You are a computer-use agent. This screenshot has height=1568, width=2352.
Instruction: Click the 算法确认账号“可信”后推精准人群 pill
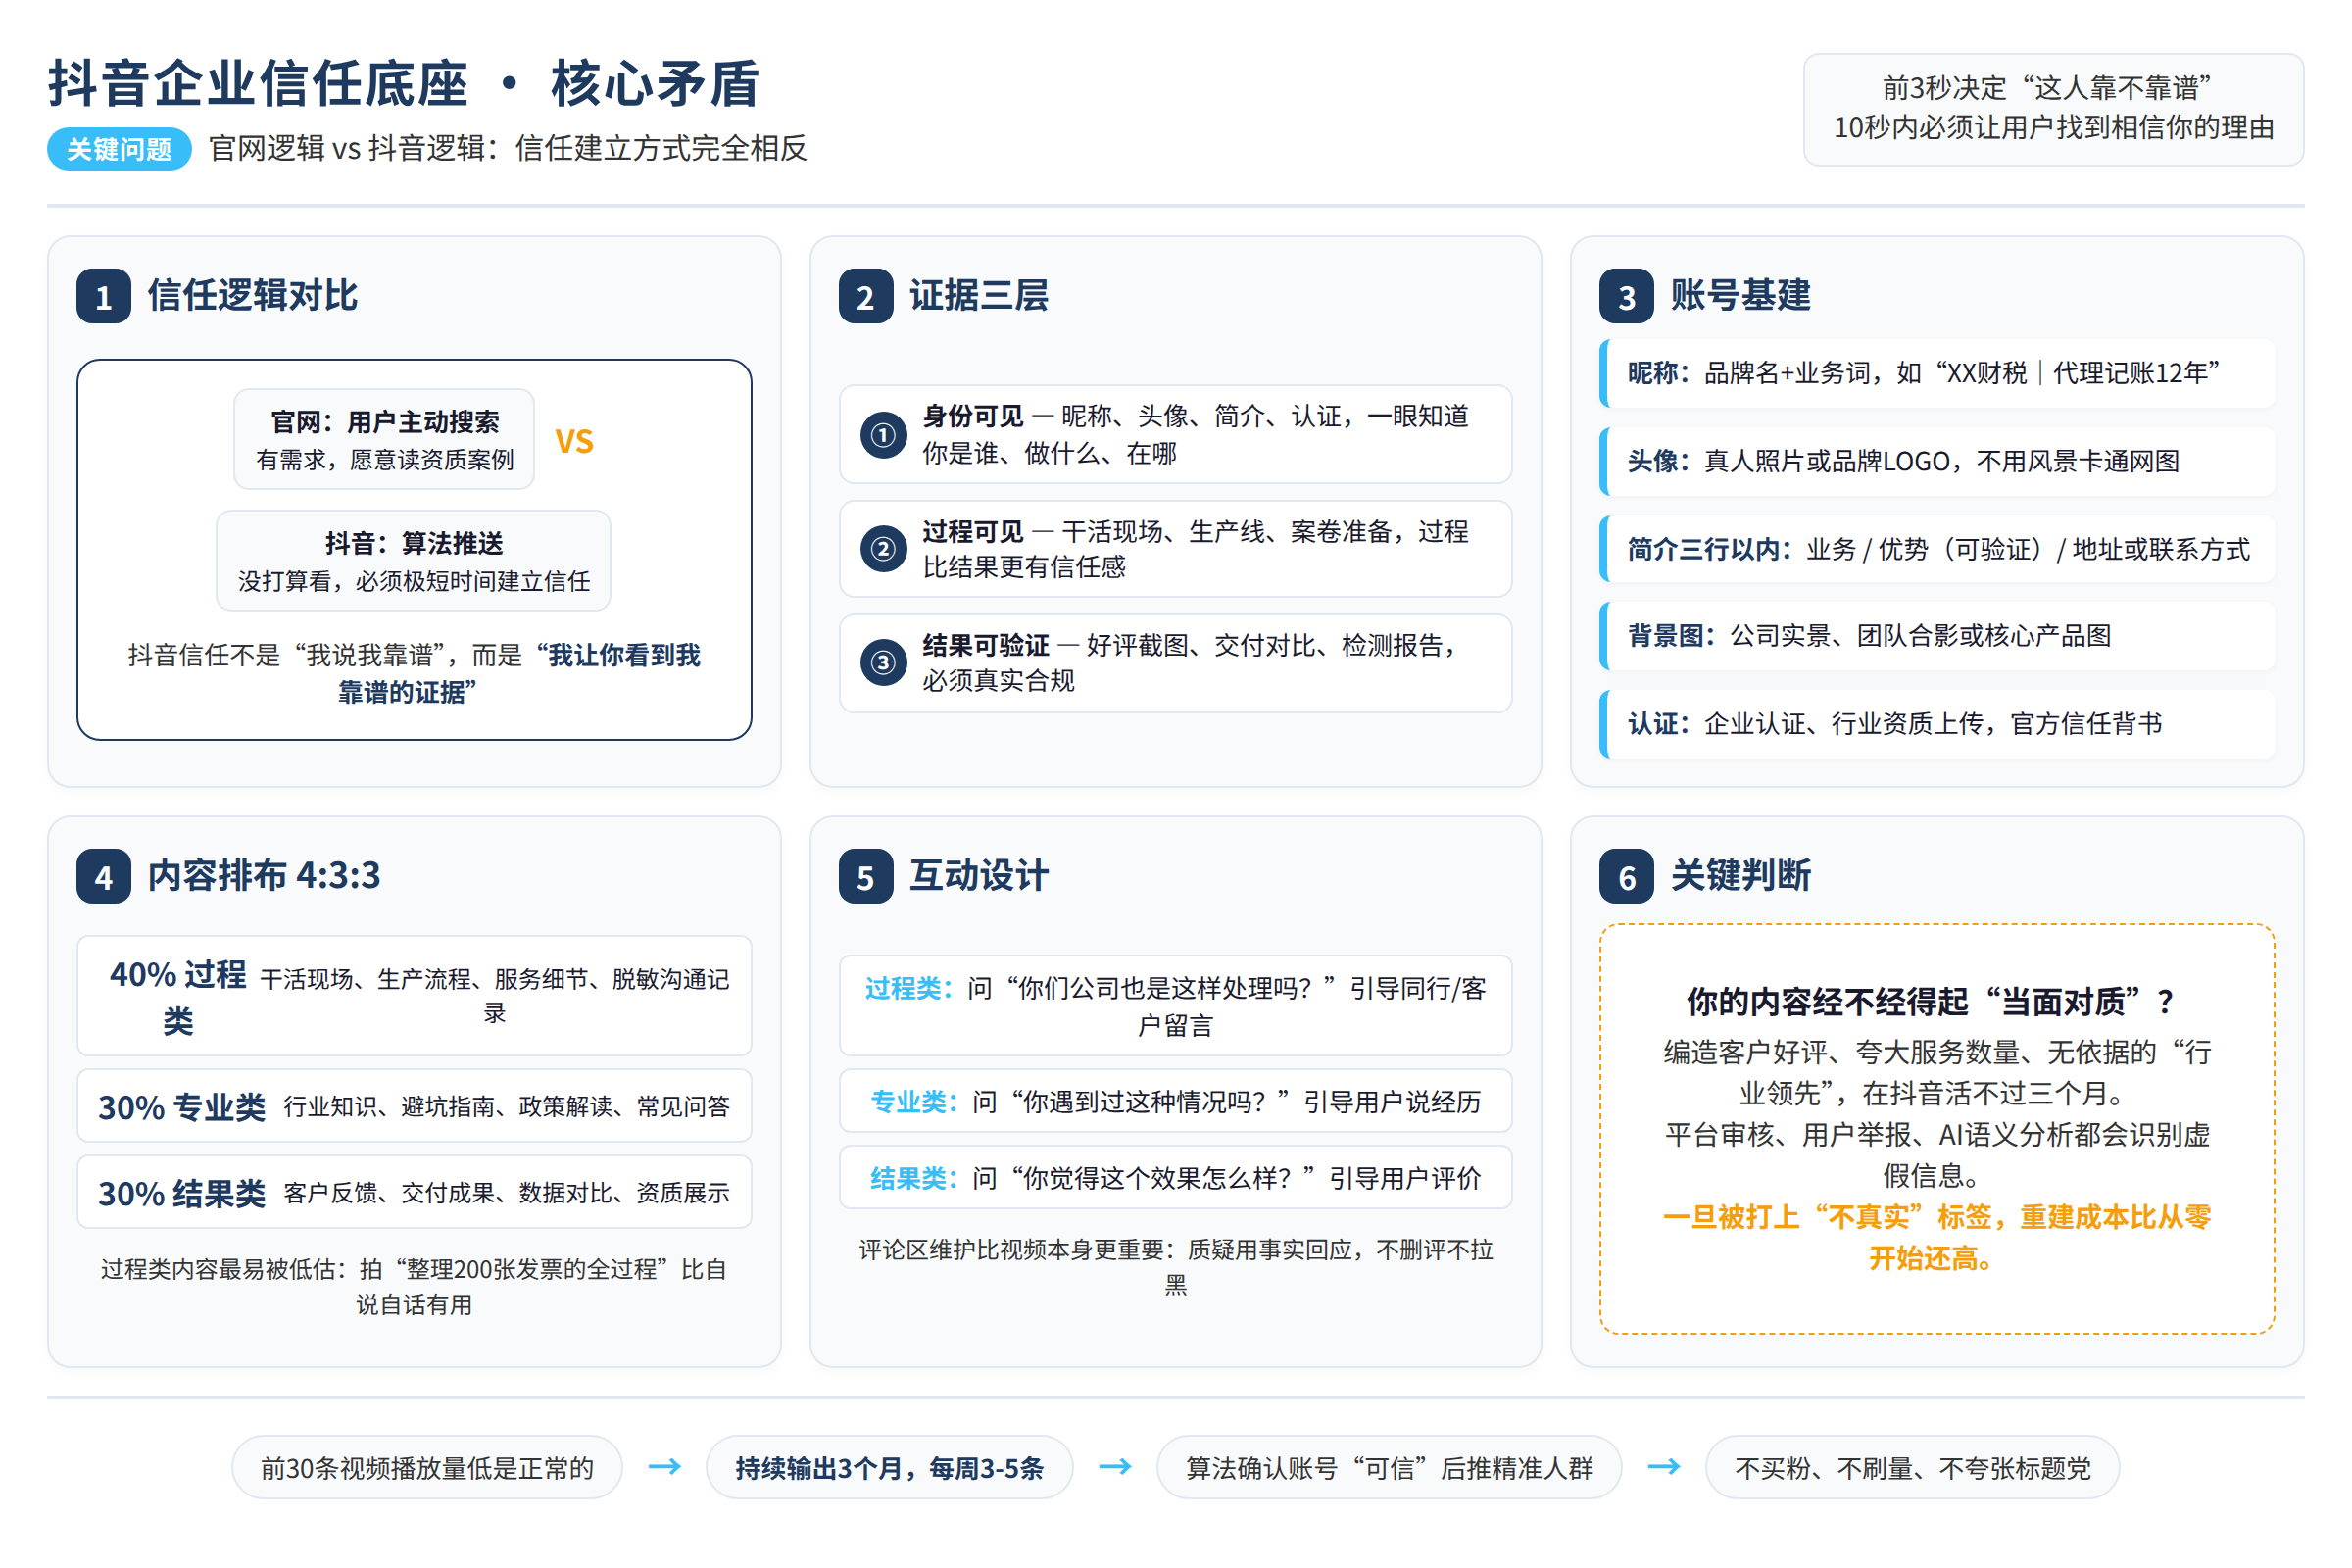[x=1389, y=1468]
